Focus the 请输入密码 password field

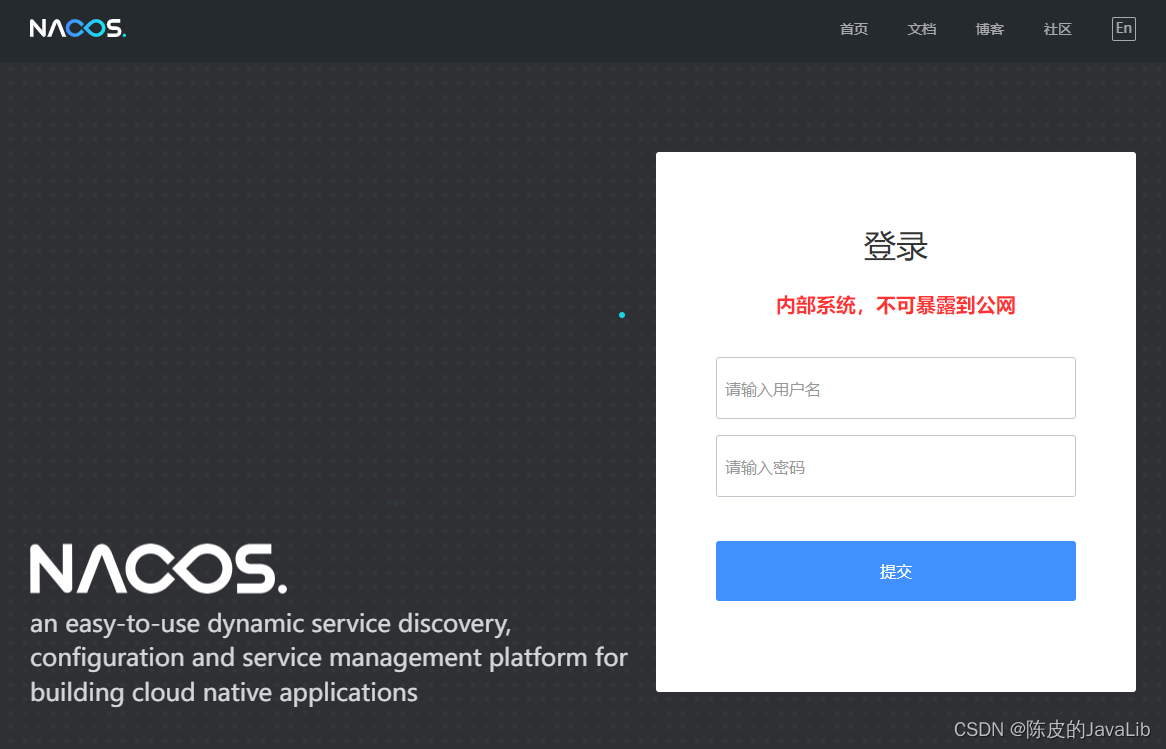(895, 466)
